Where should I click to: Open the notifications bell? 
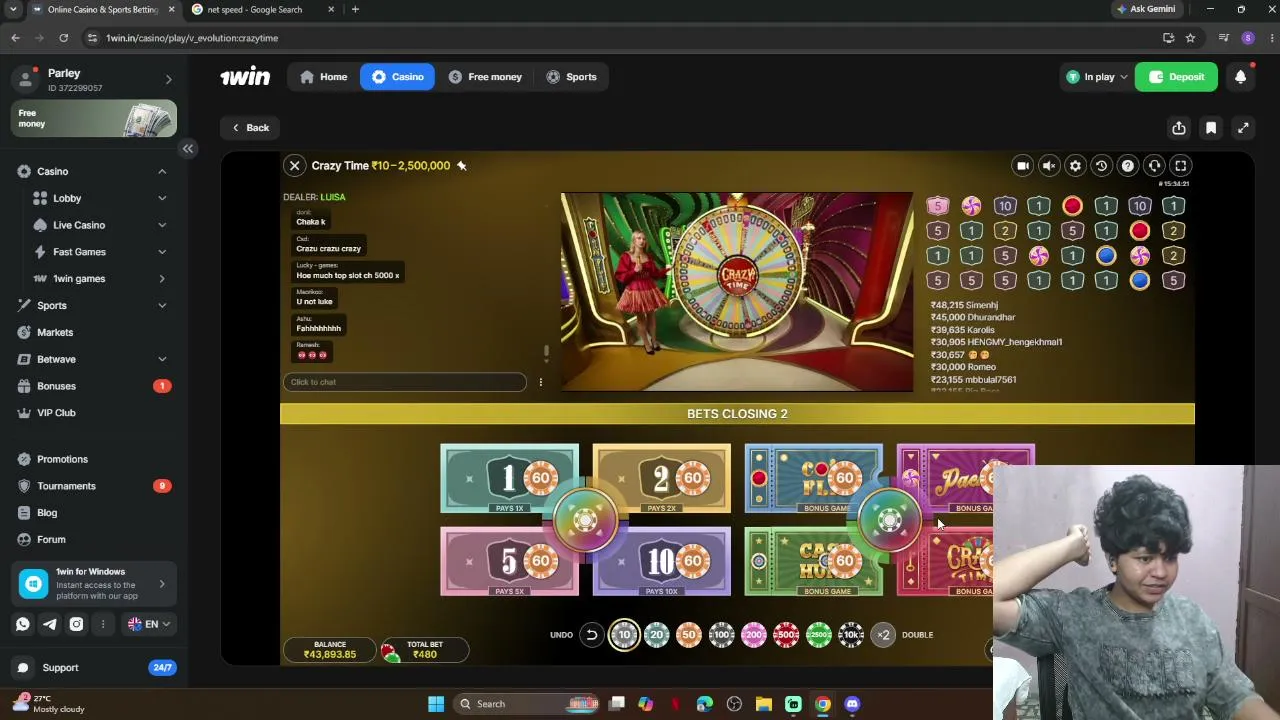(x=1240, y=77)
